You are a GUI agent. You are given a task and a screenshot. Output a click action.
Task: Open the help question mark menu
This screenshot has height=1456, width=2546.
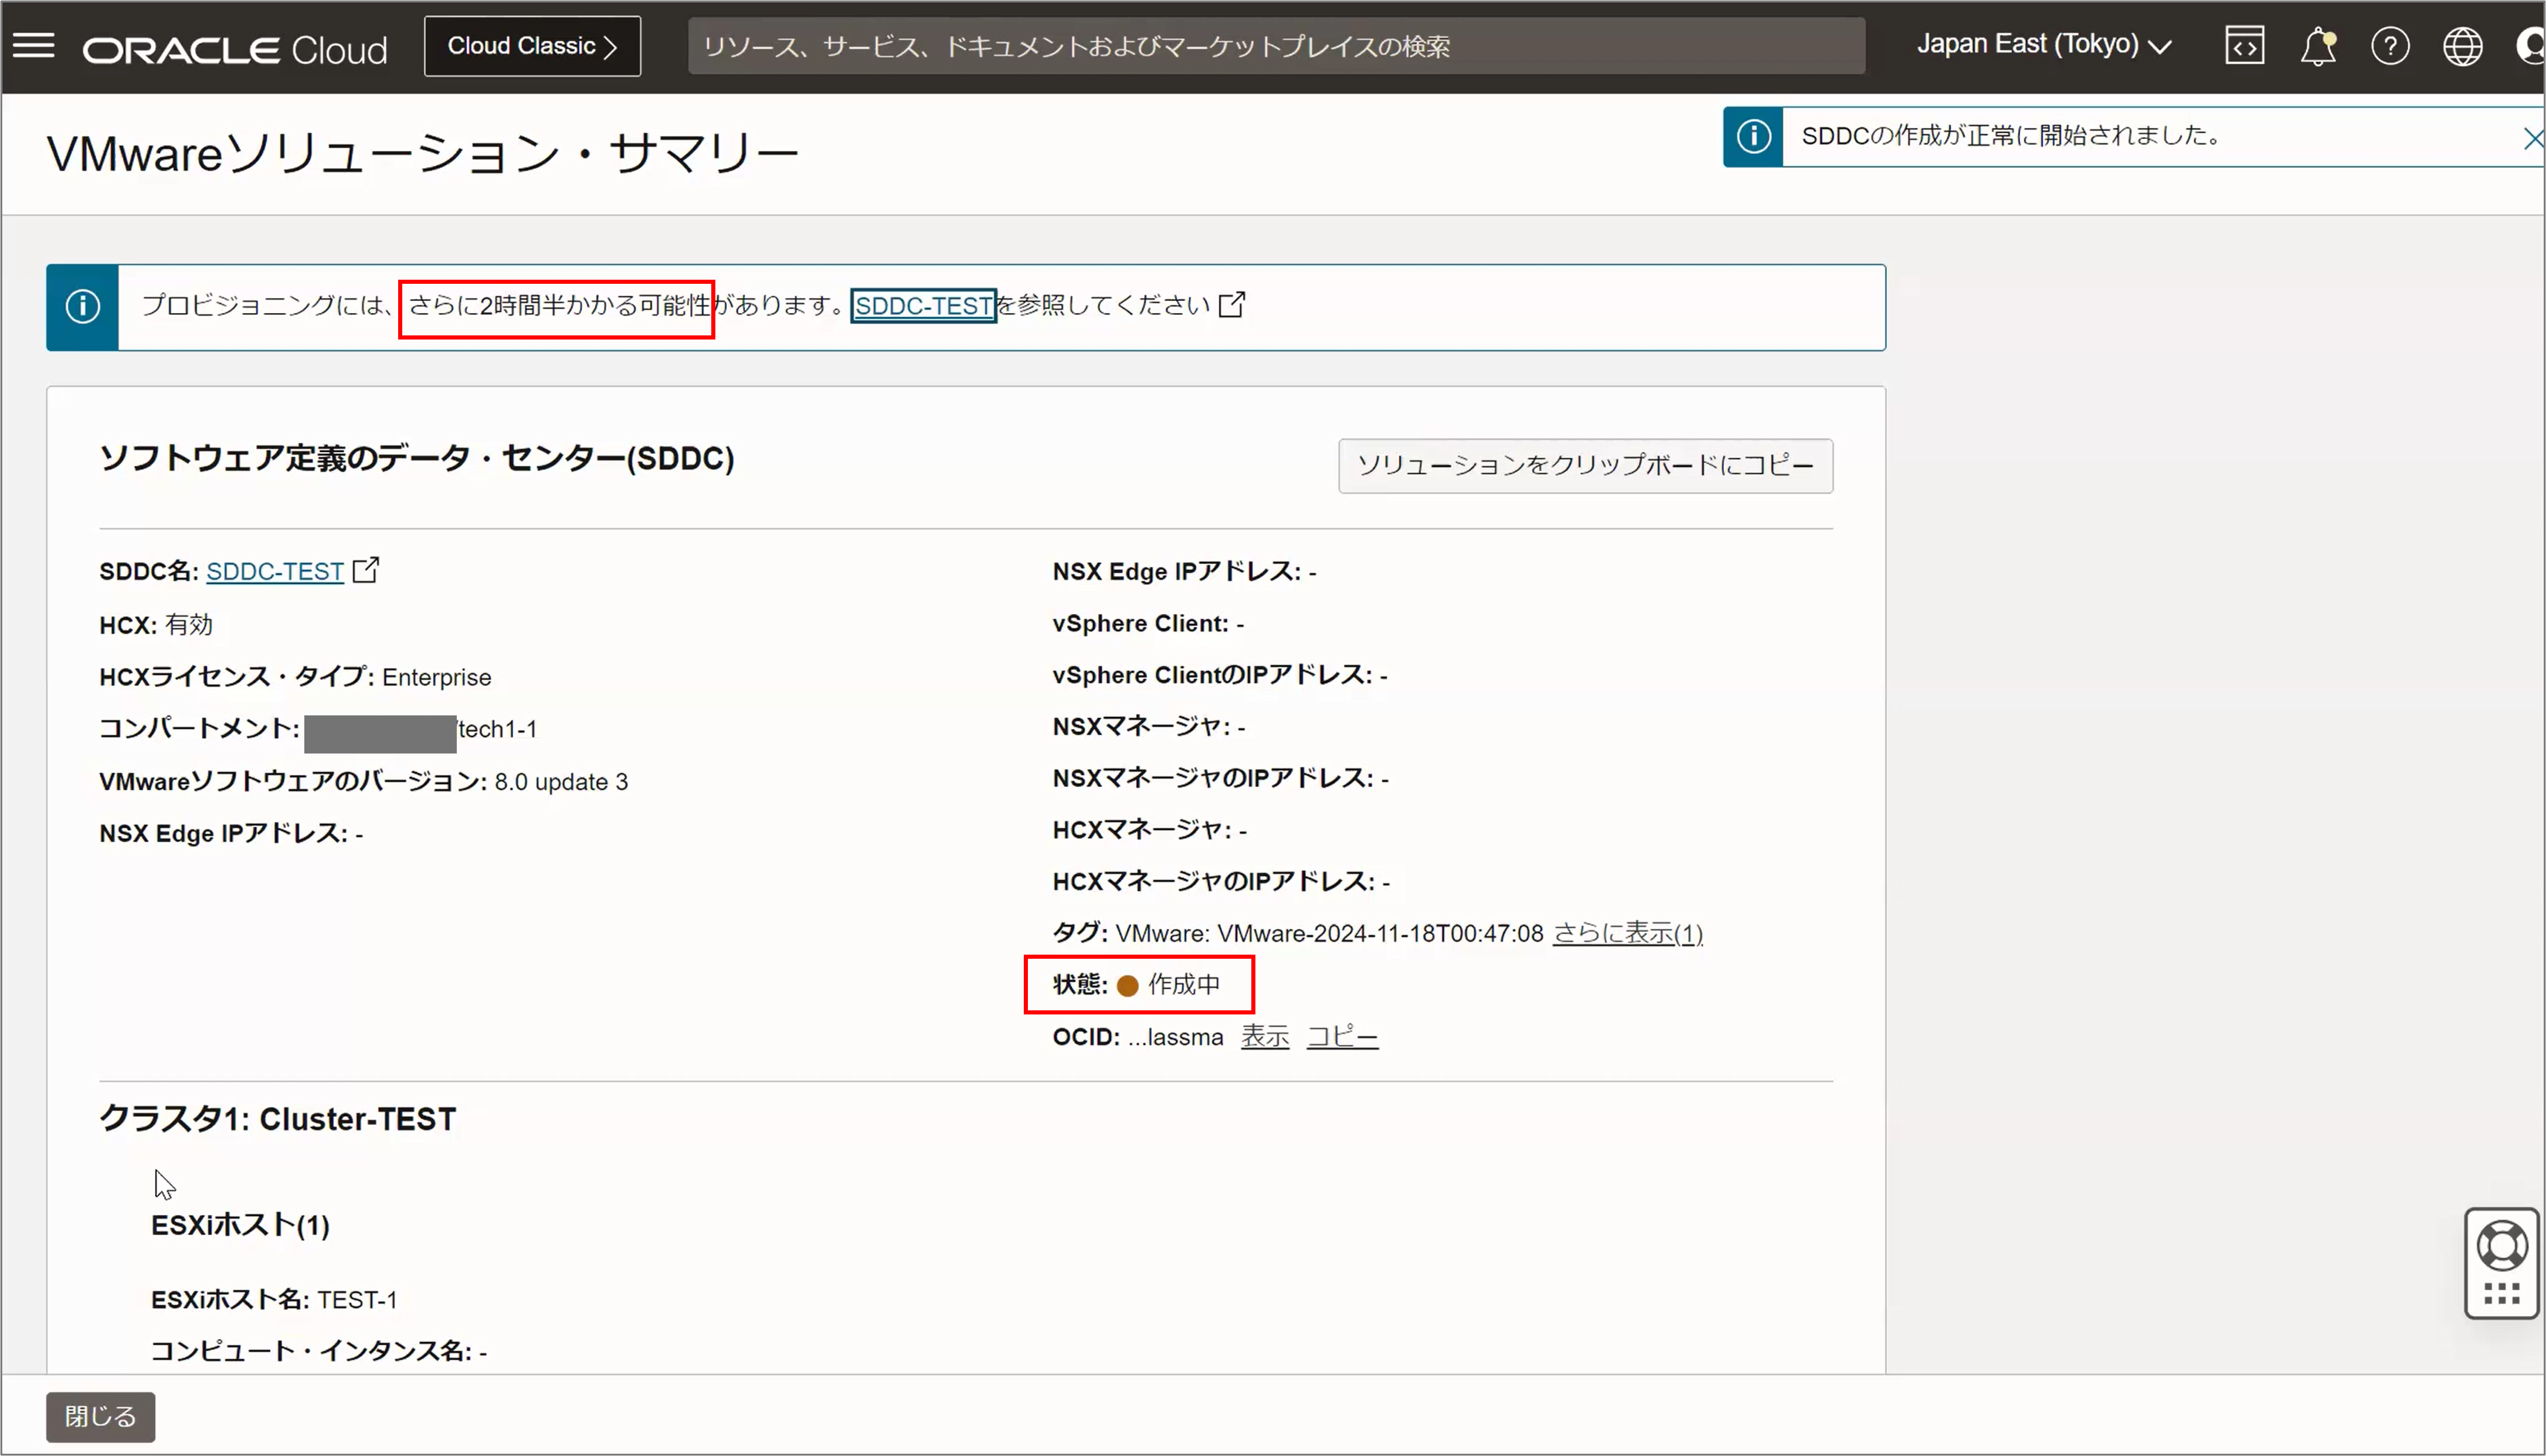click(2390, 46)
